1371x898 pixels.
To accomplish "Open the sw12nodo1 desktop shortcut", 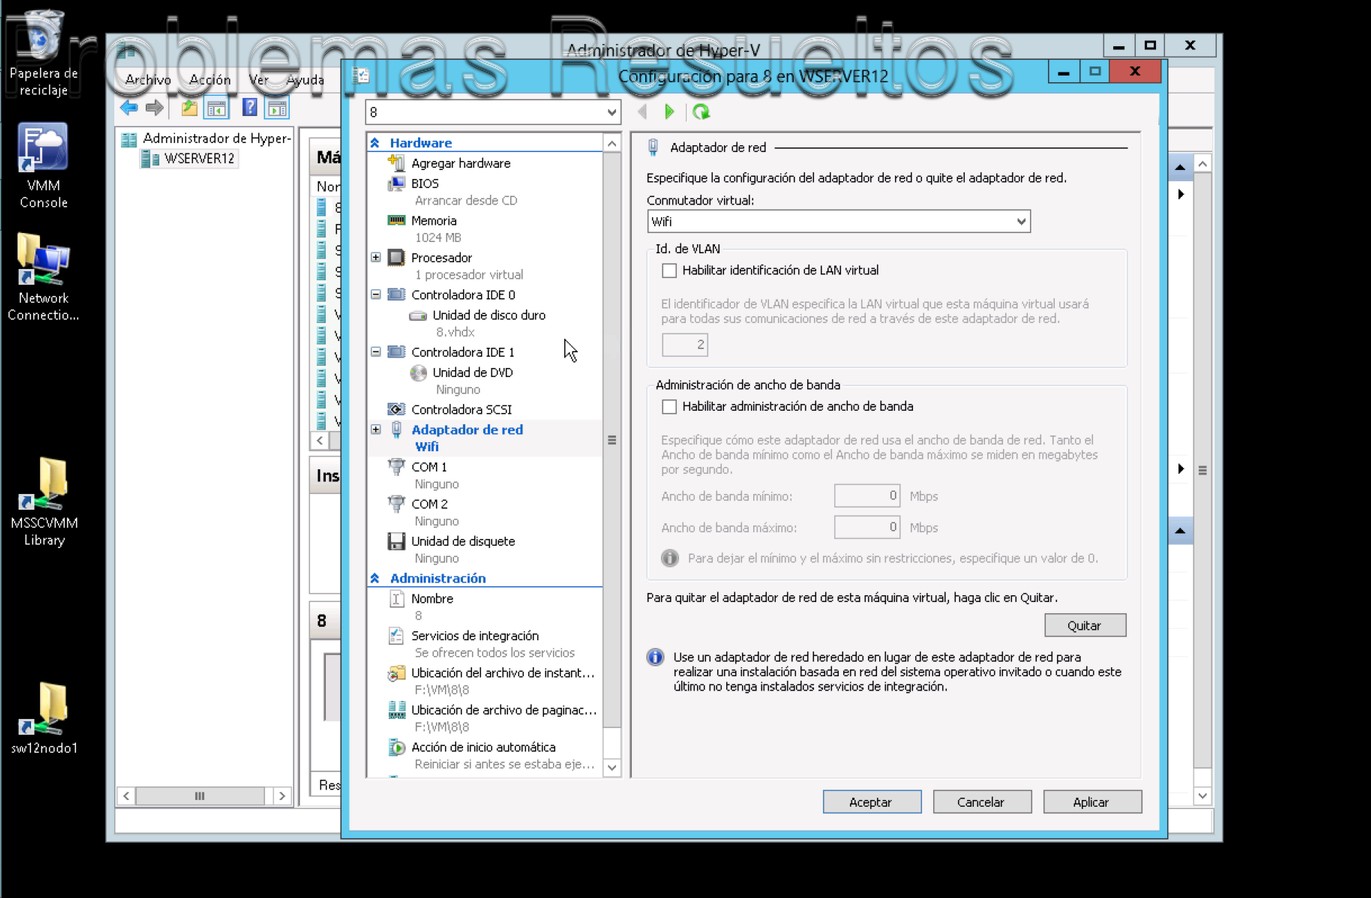I will [44, 718].
